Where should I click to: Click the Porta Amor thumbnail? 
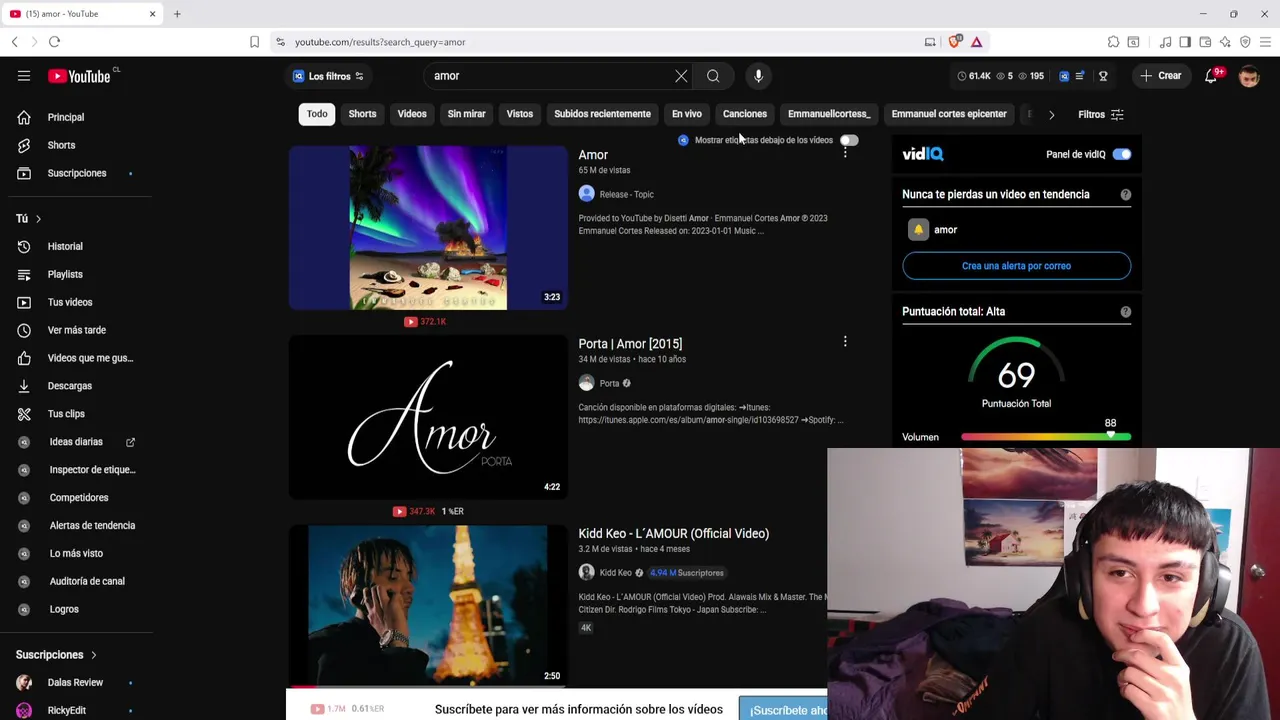pyautogui.click(x=428, y=417)
